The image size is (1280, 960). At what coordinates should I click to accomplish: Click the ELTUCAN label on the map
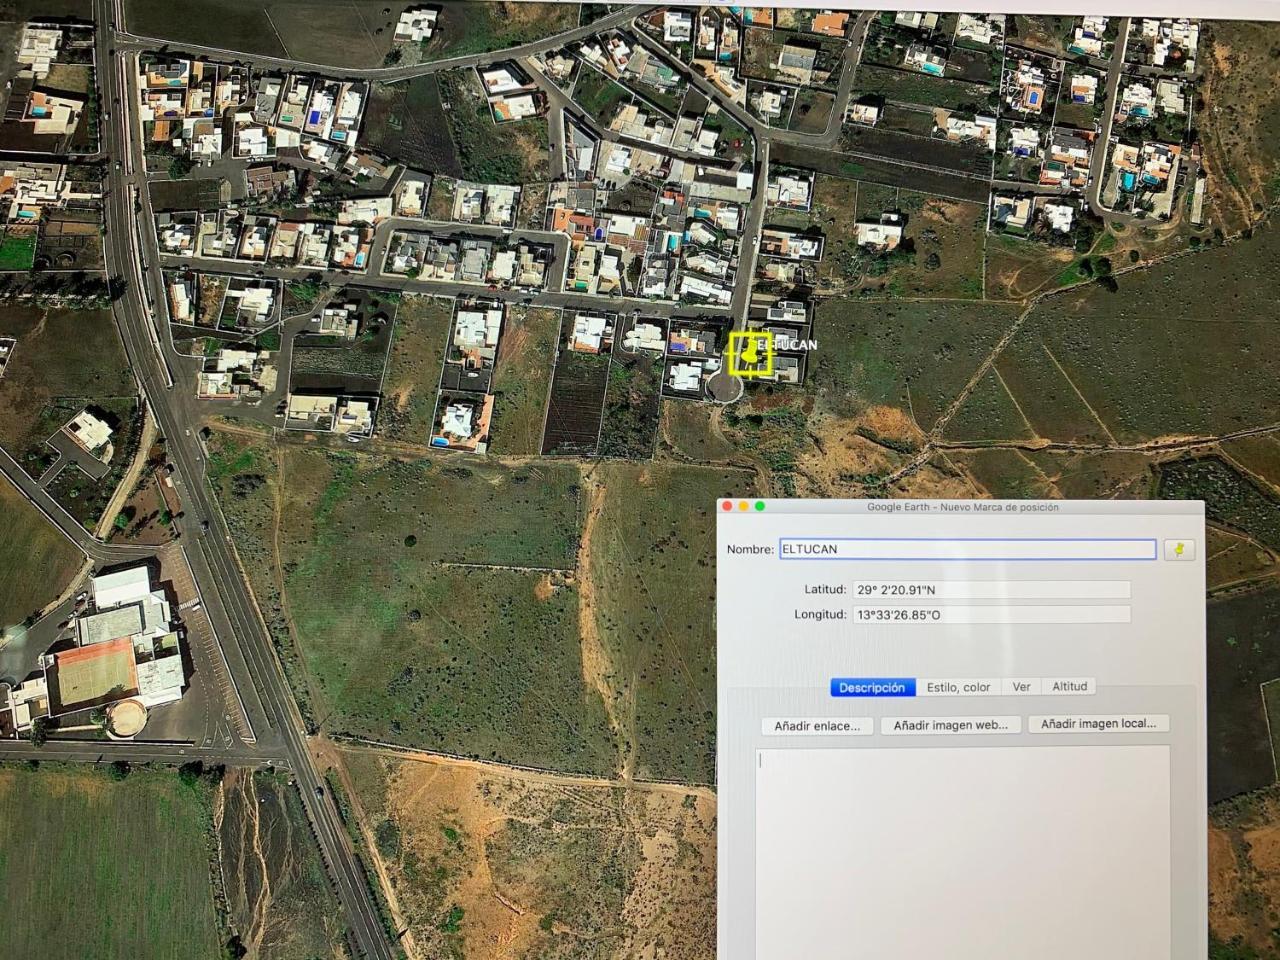point(787,345)
